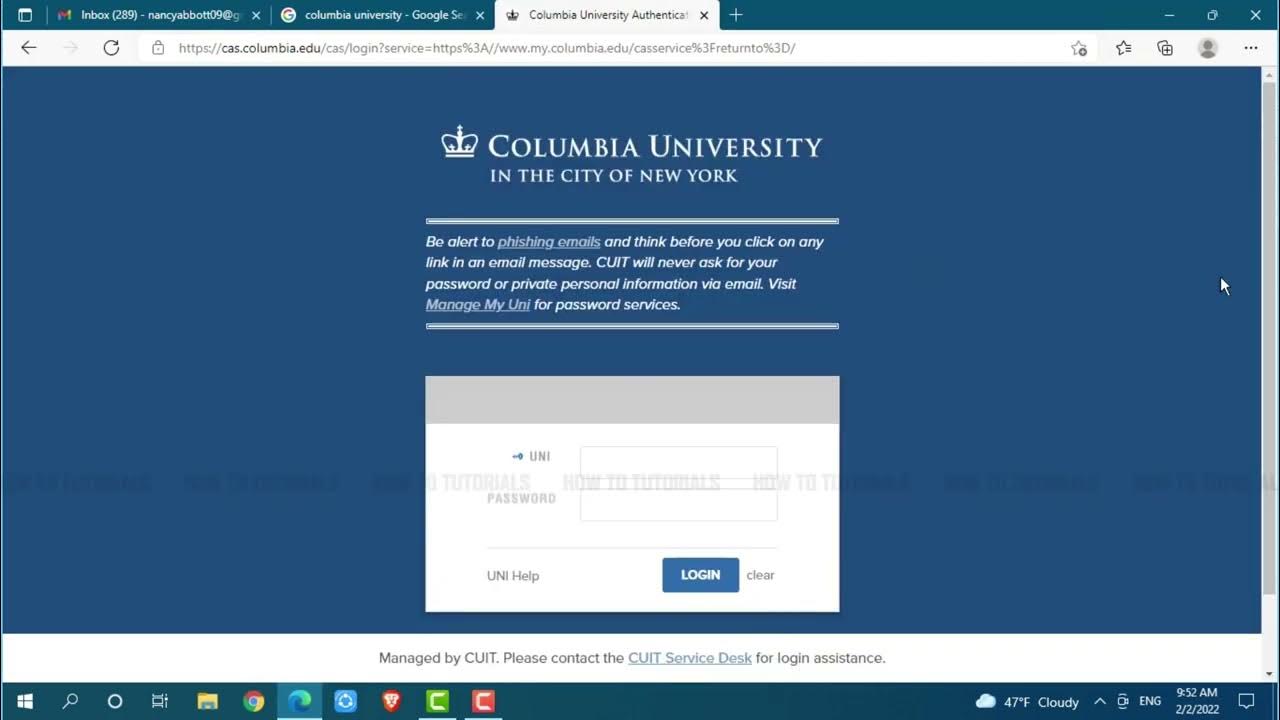Image resolution: width=1280 pixels, height=720 pixels.
Task: Close the Google Search tab
Action: click(480, 15)
